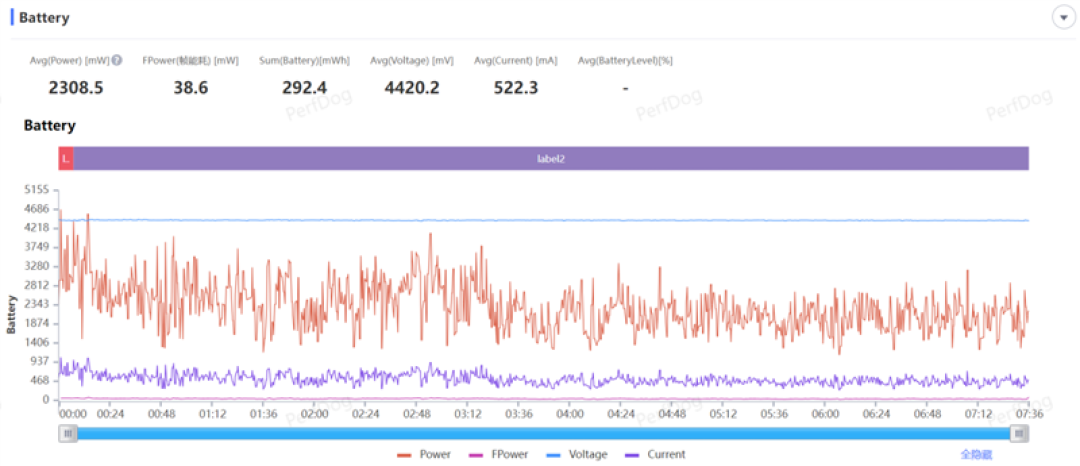
Task: Click the Sum(Battery) value 292.4
Action: point(304,87)
